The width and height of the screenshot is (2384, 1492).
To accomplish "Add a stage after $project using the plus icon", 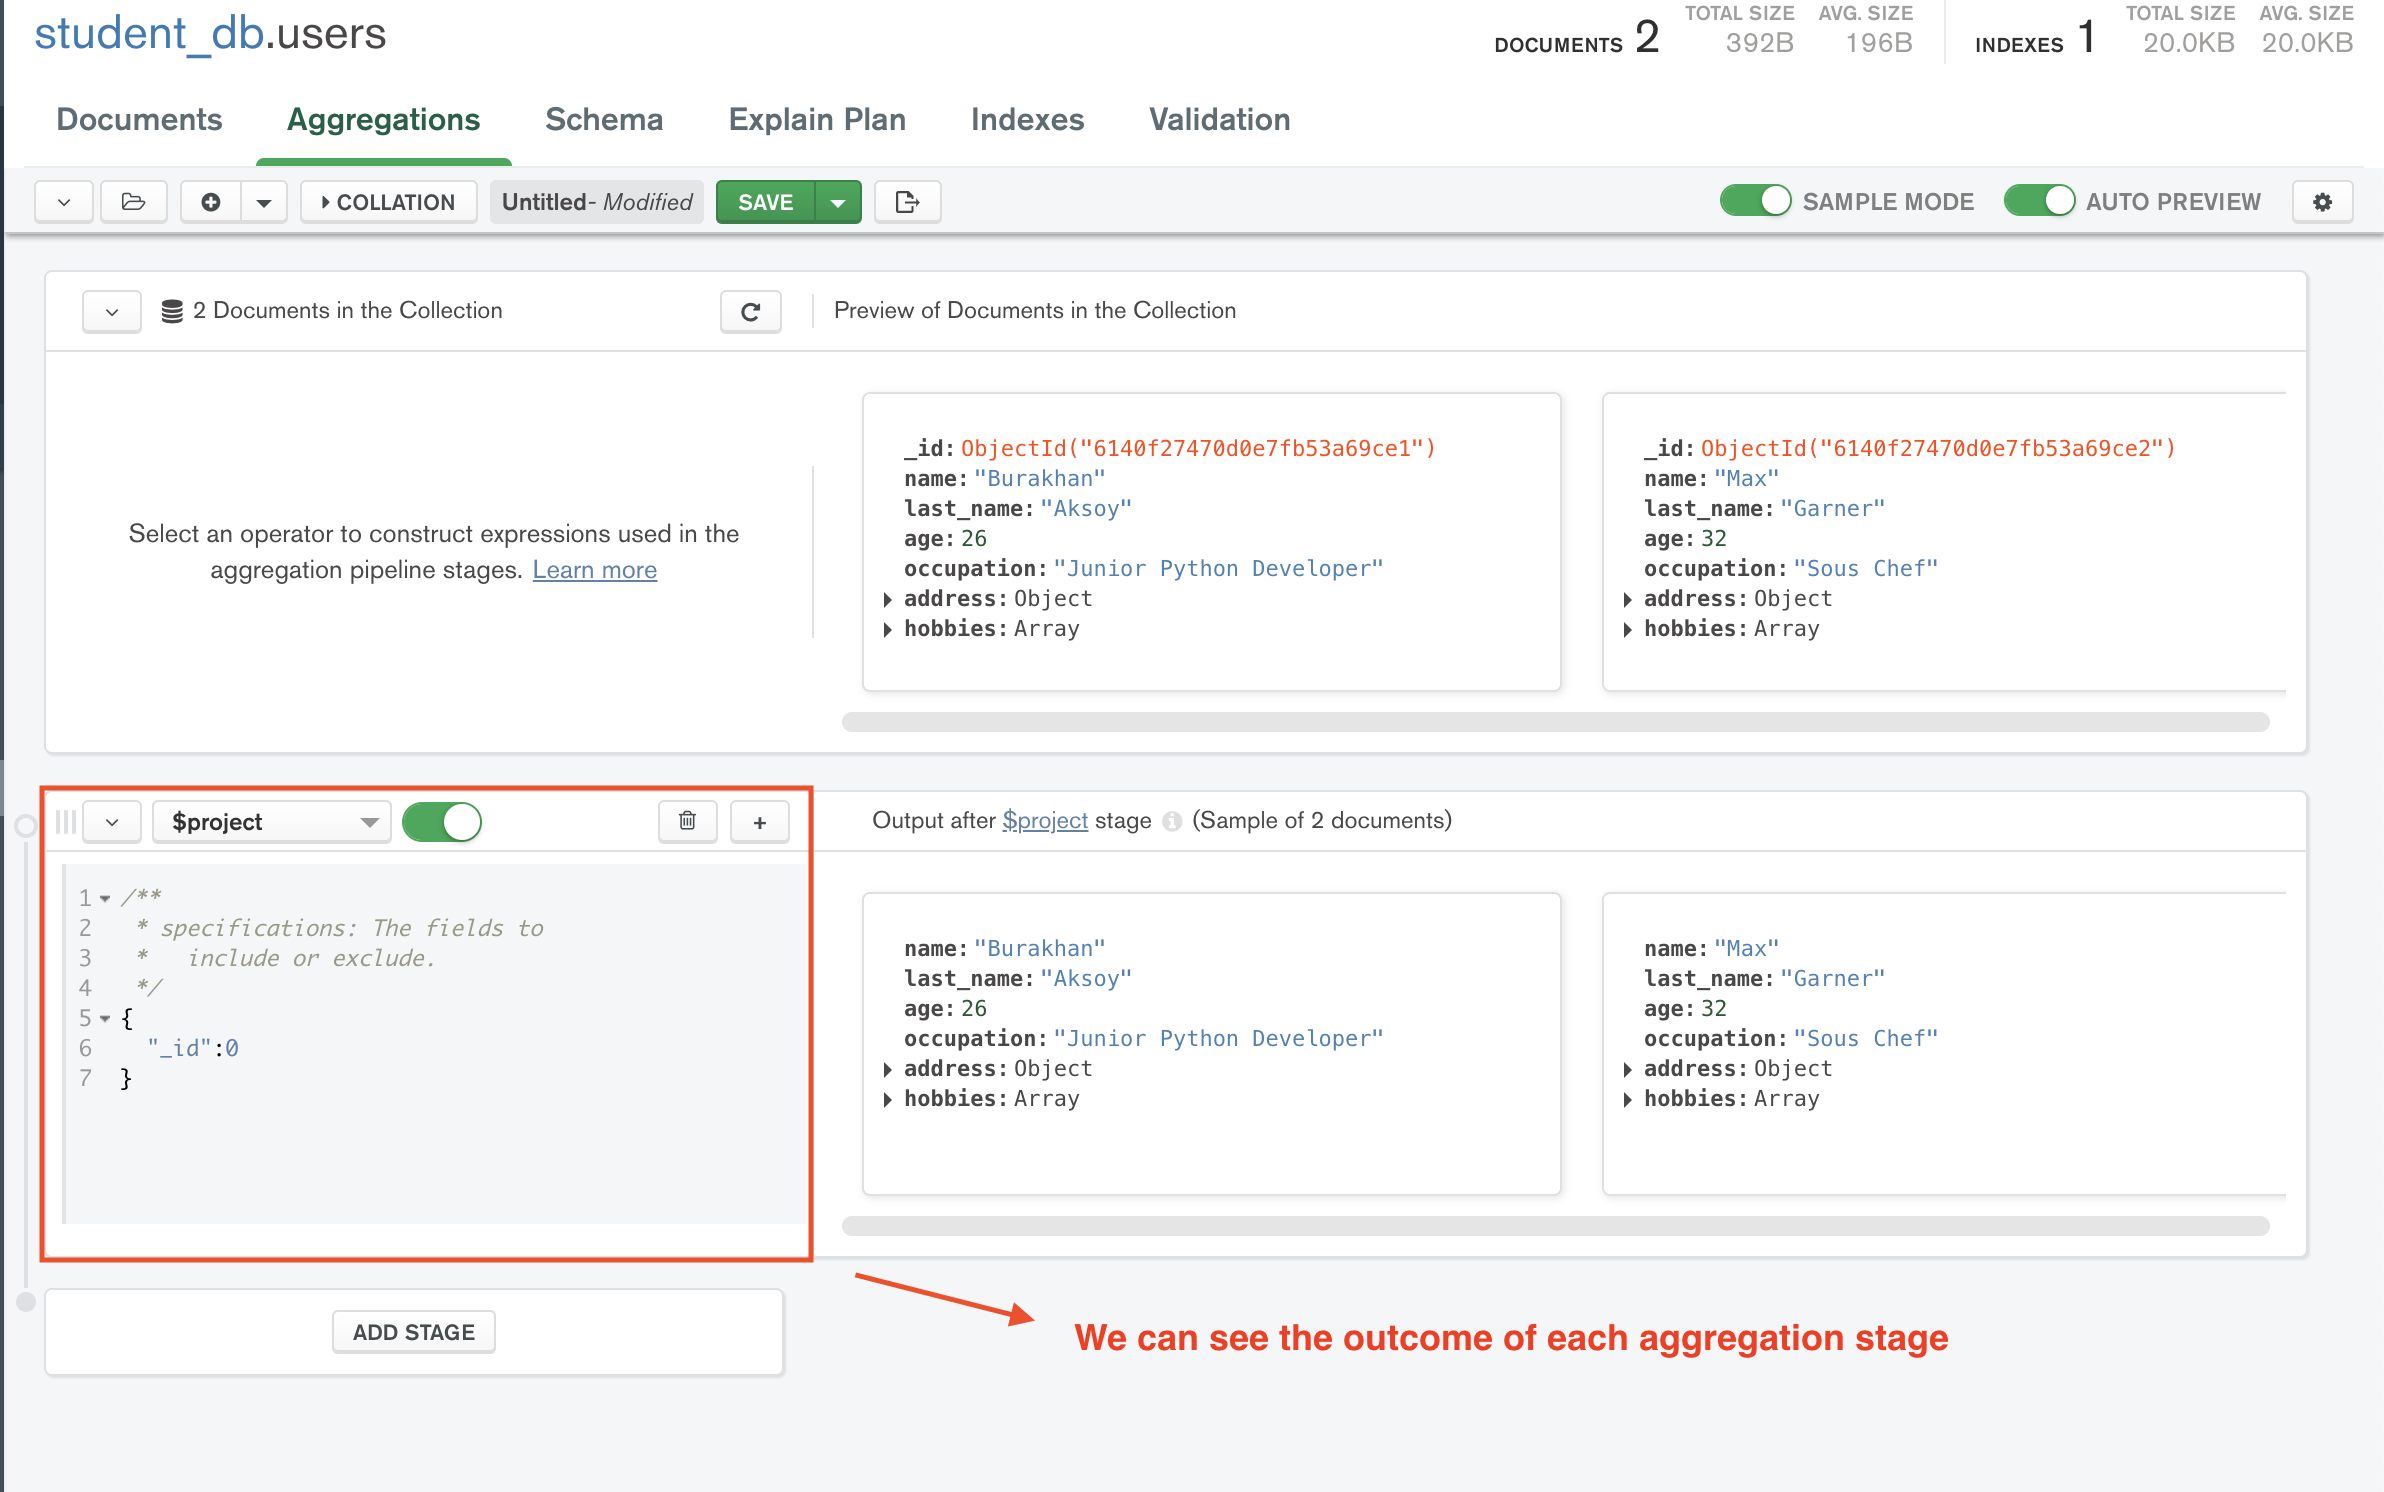I will tap(759, 821).
